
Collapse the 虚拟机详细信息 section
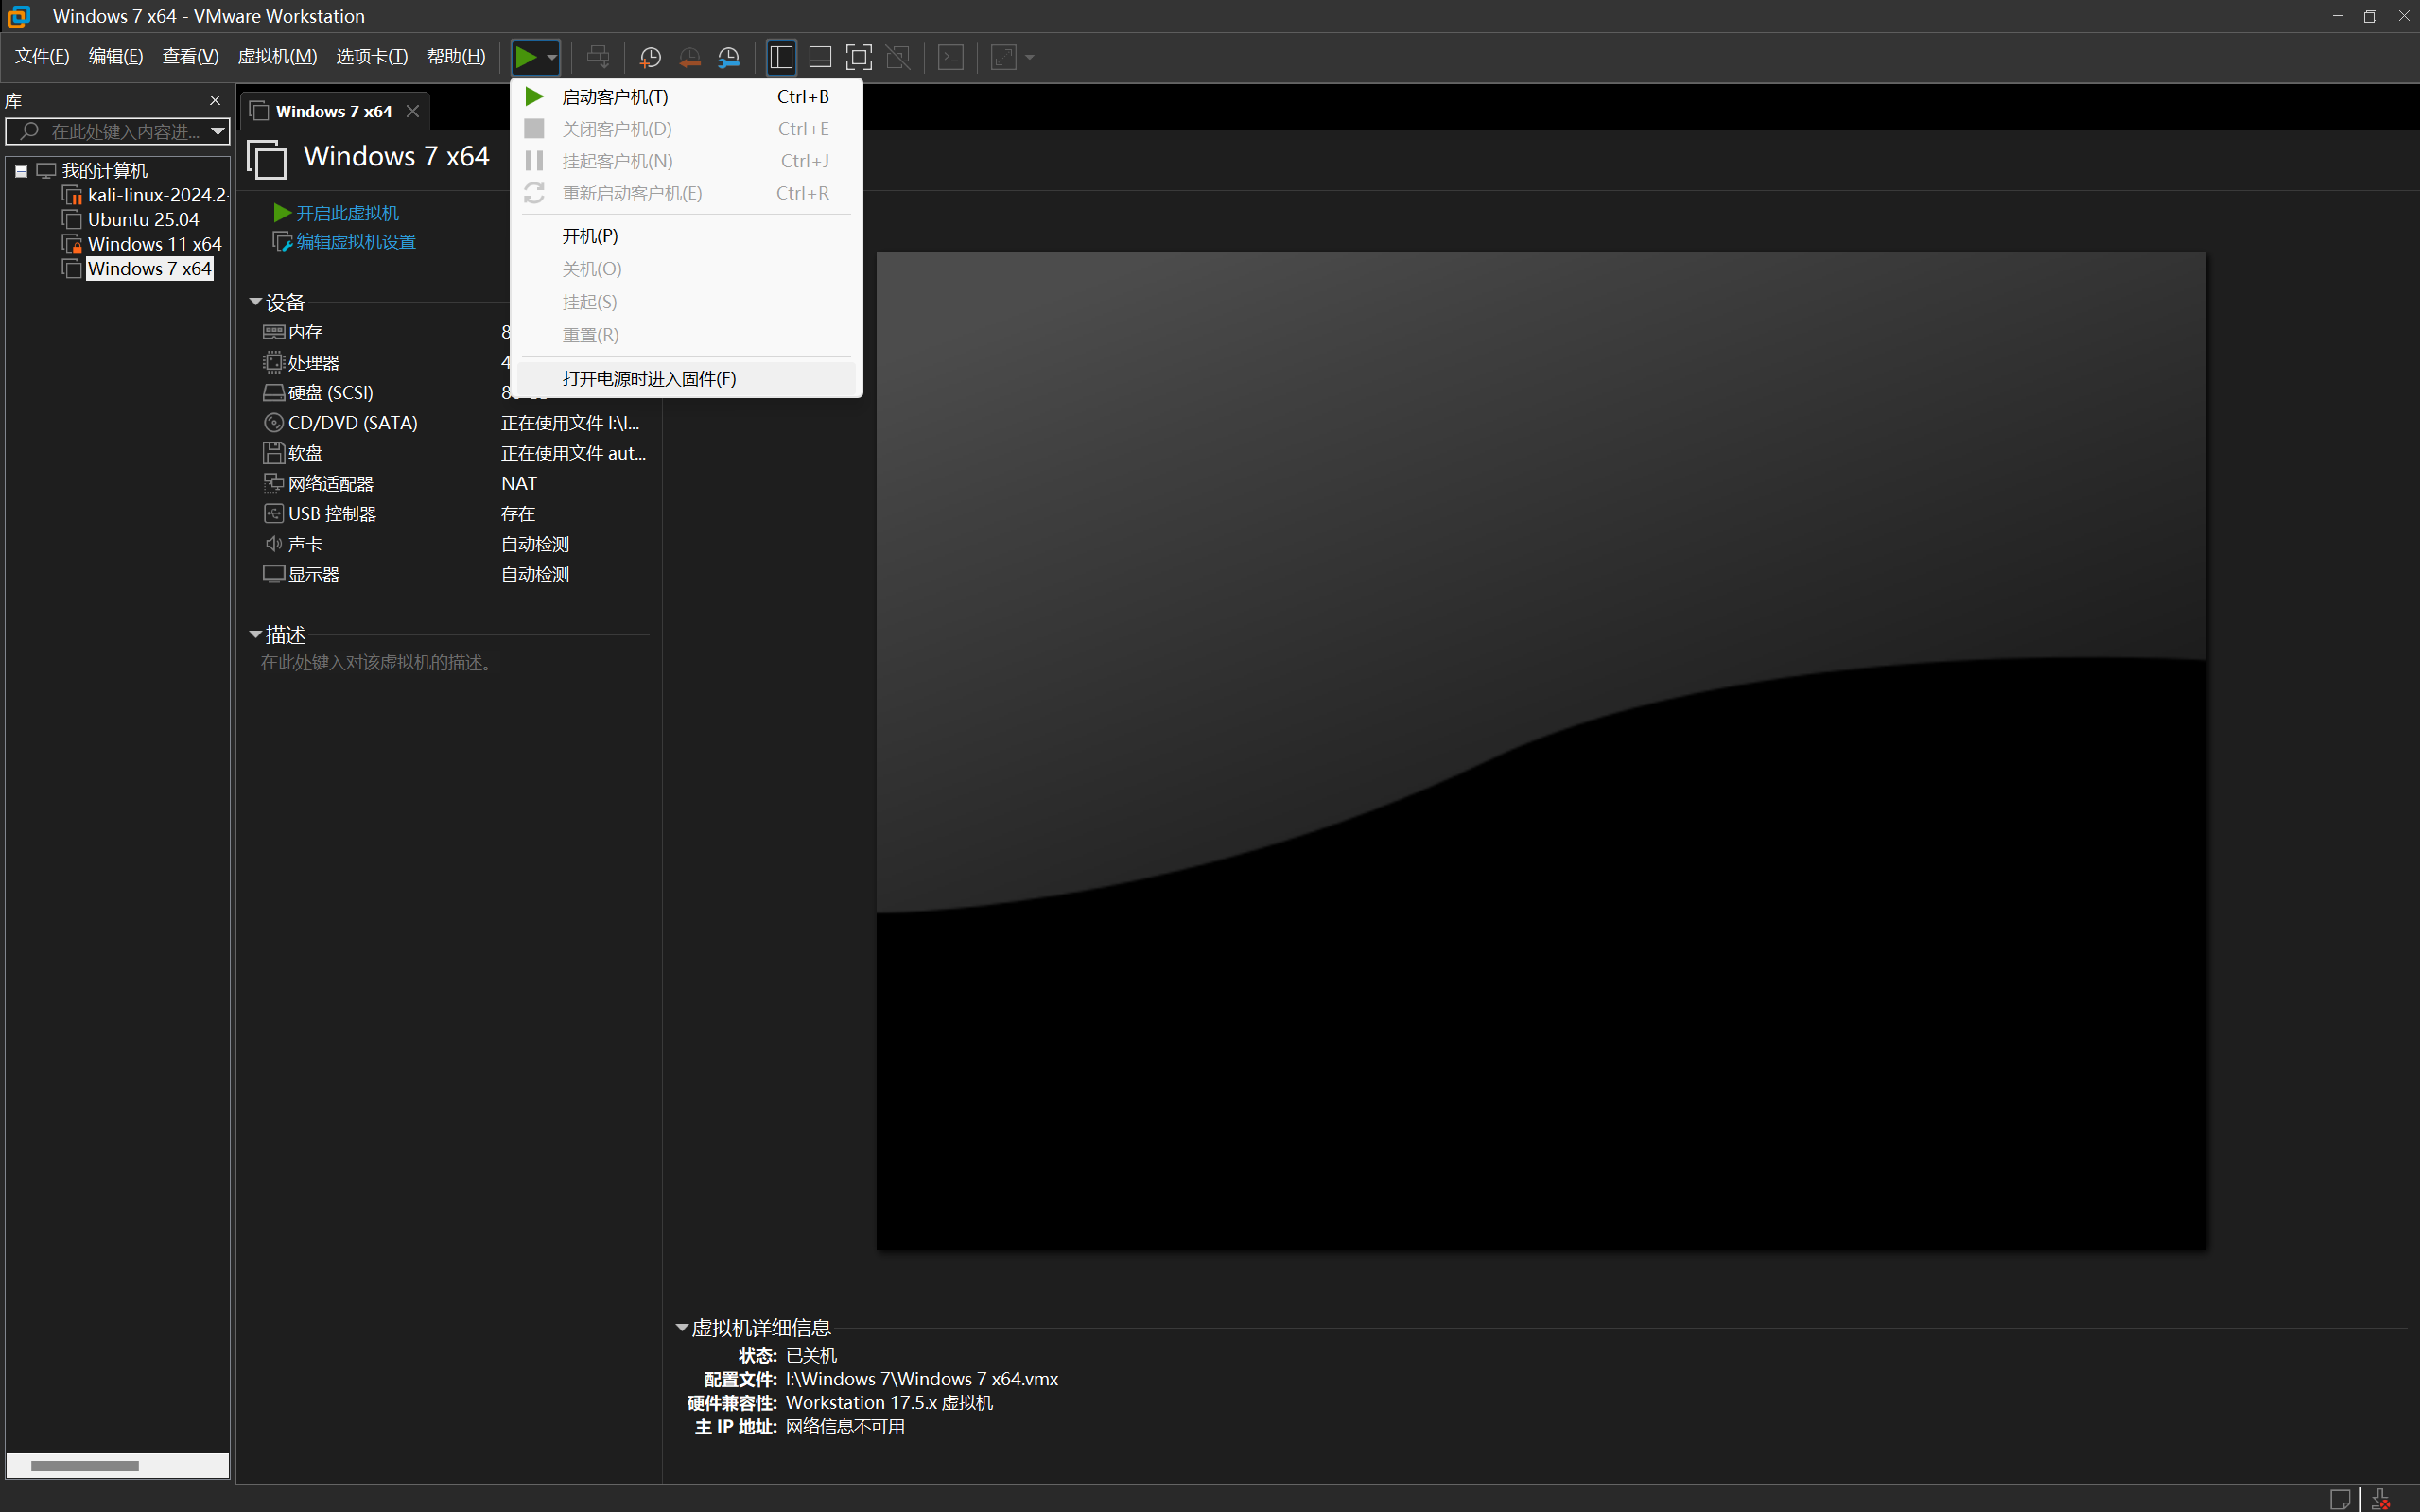(682, 1328)
